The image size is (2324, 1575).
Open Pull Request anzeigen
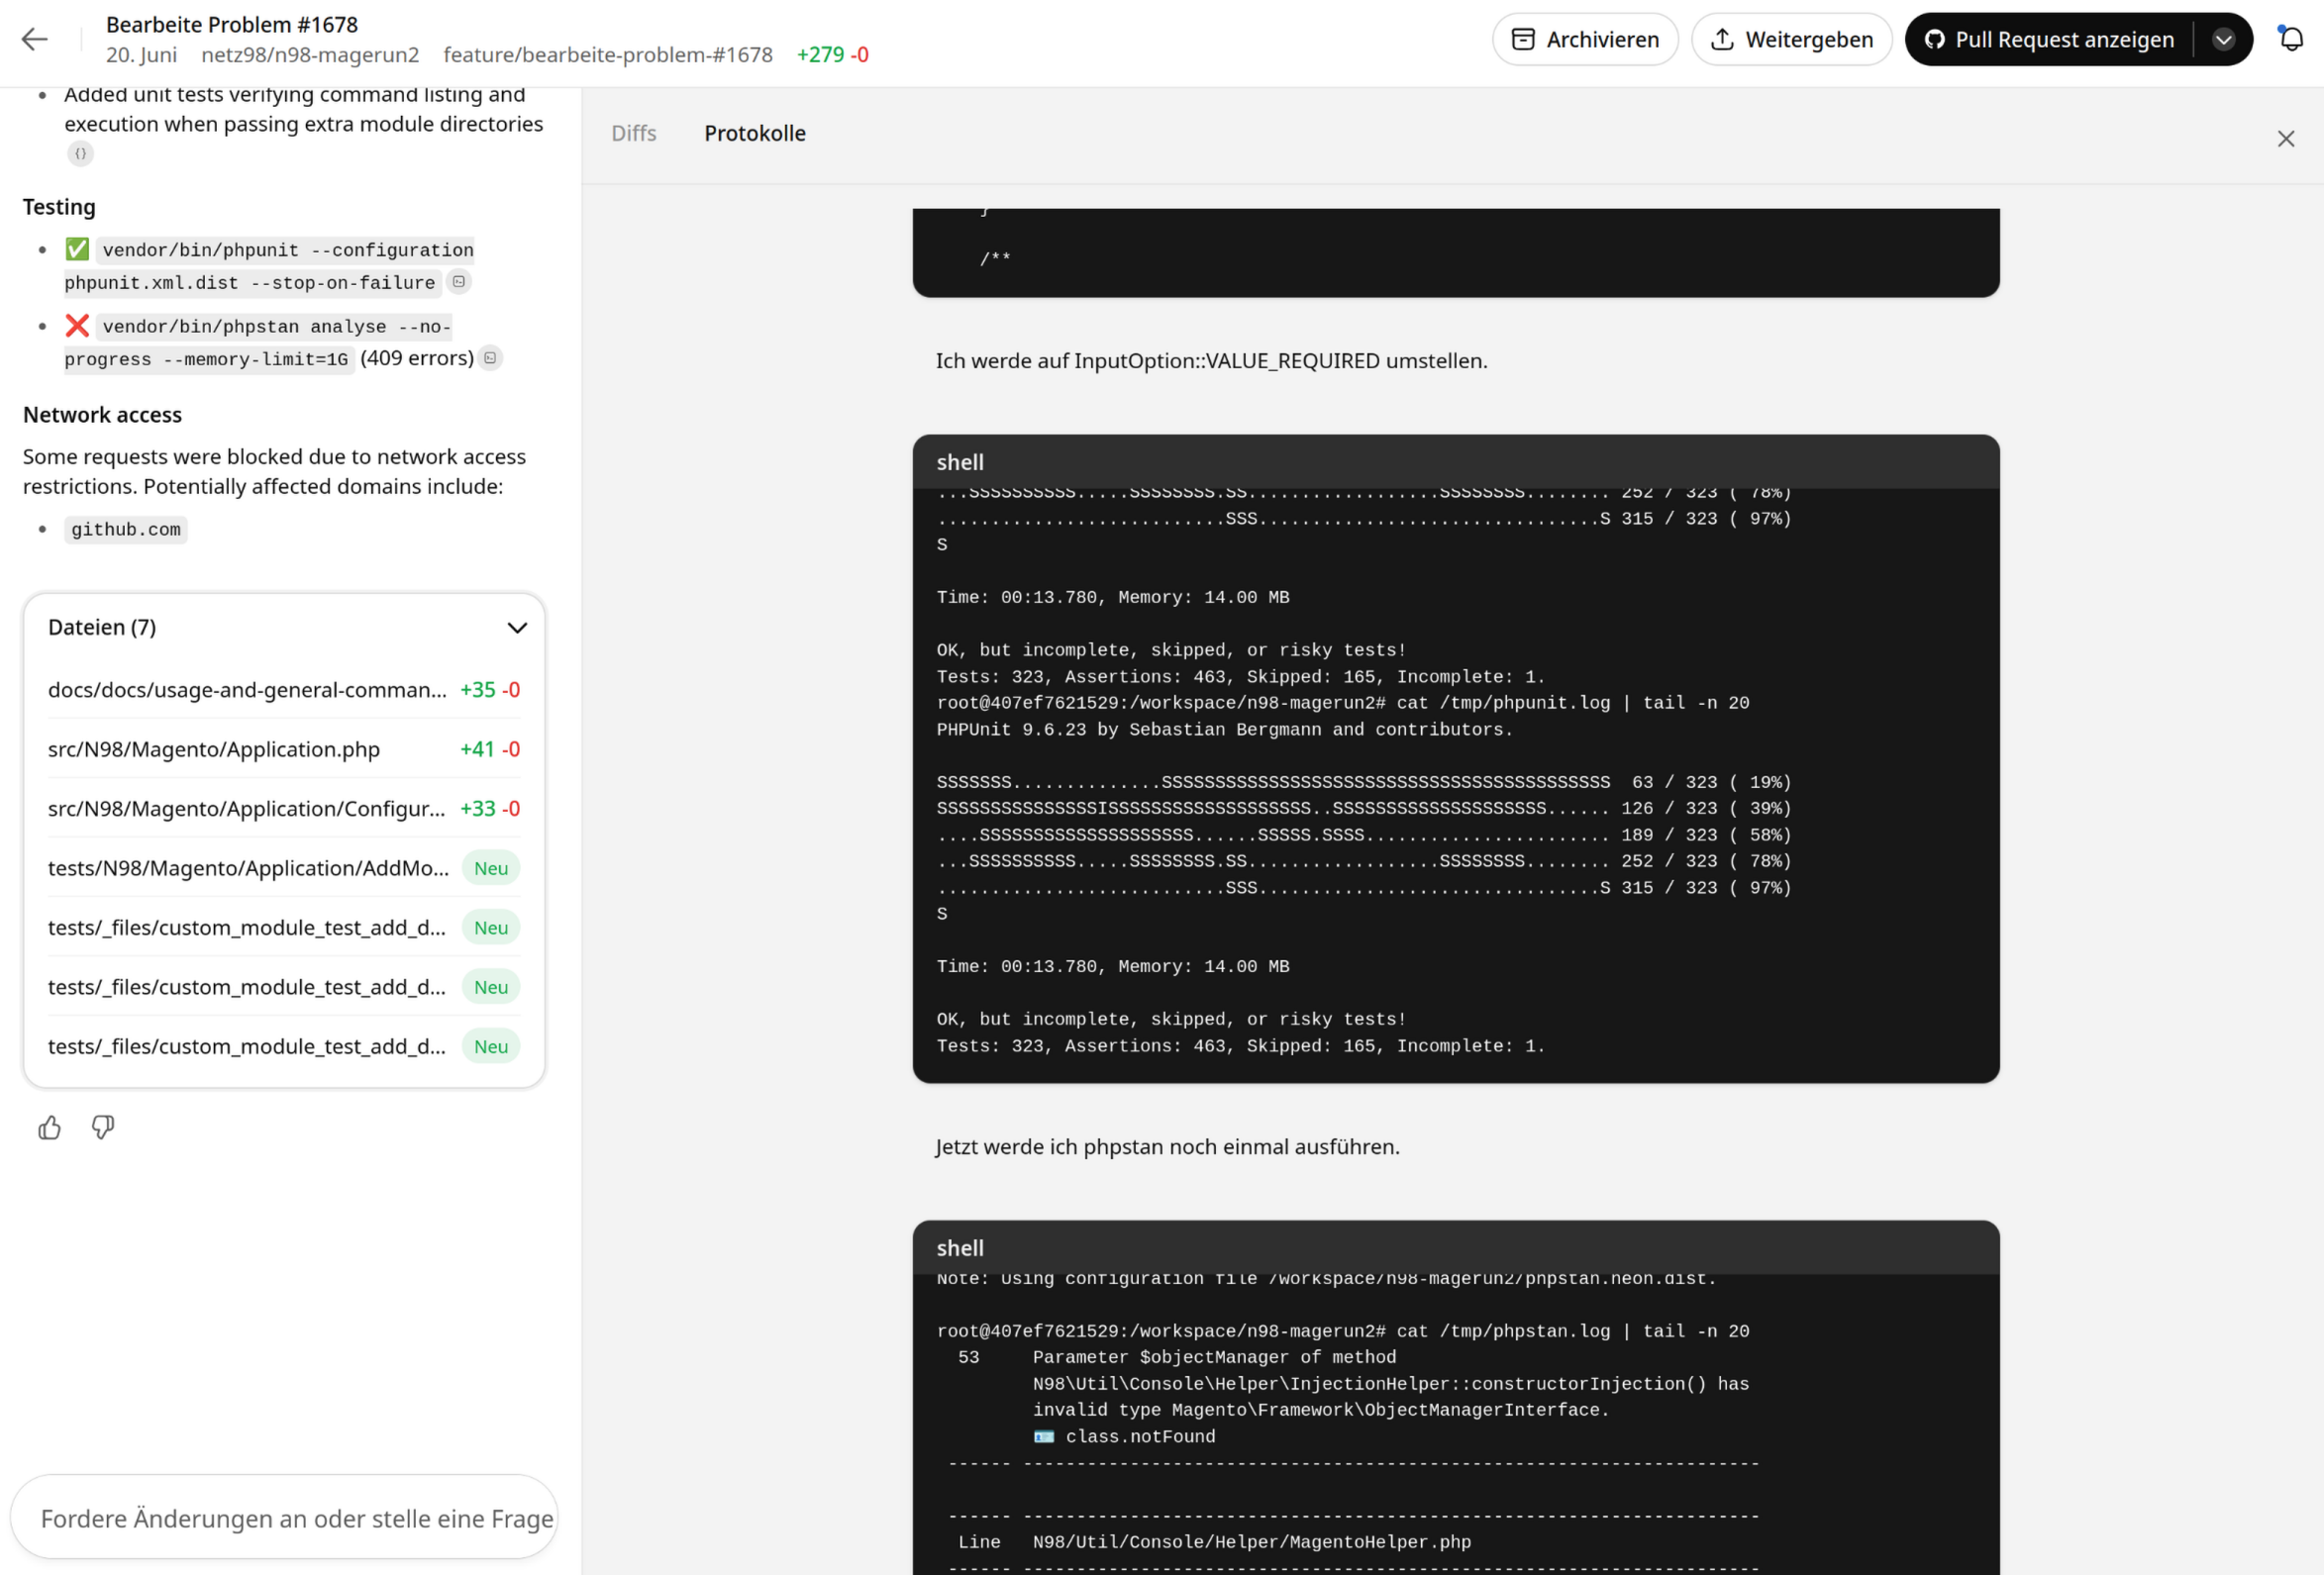(2049, 39)
